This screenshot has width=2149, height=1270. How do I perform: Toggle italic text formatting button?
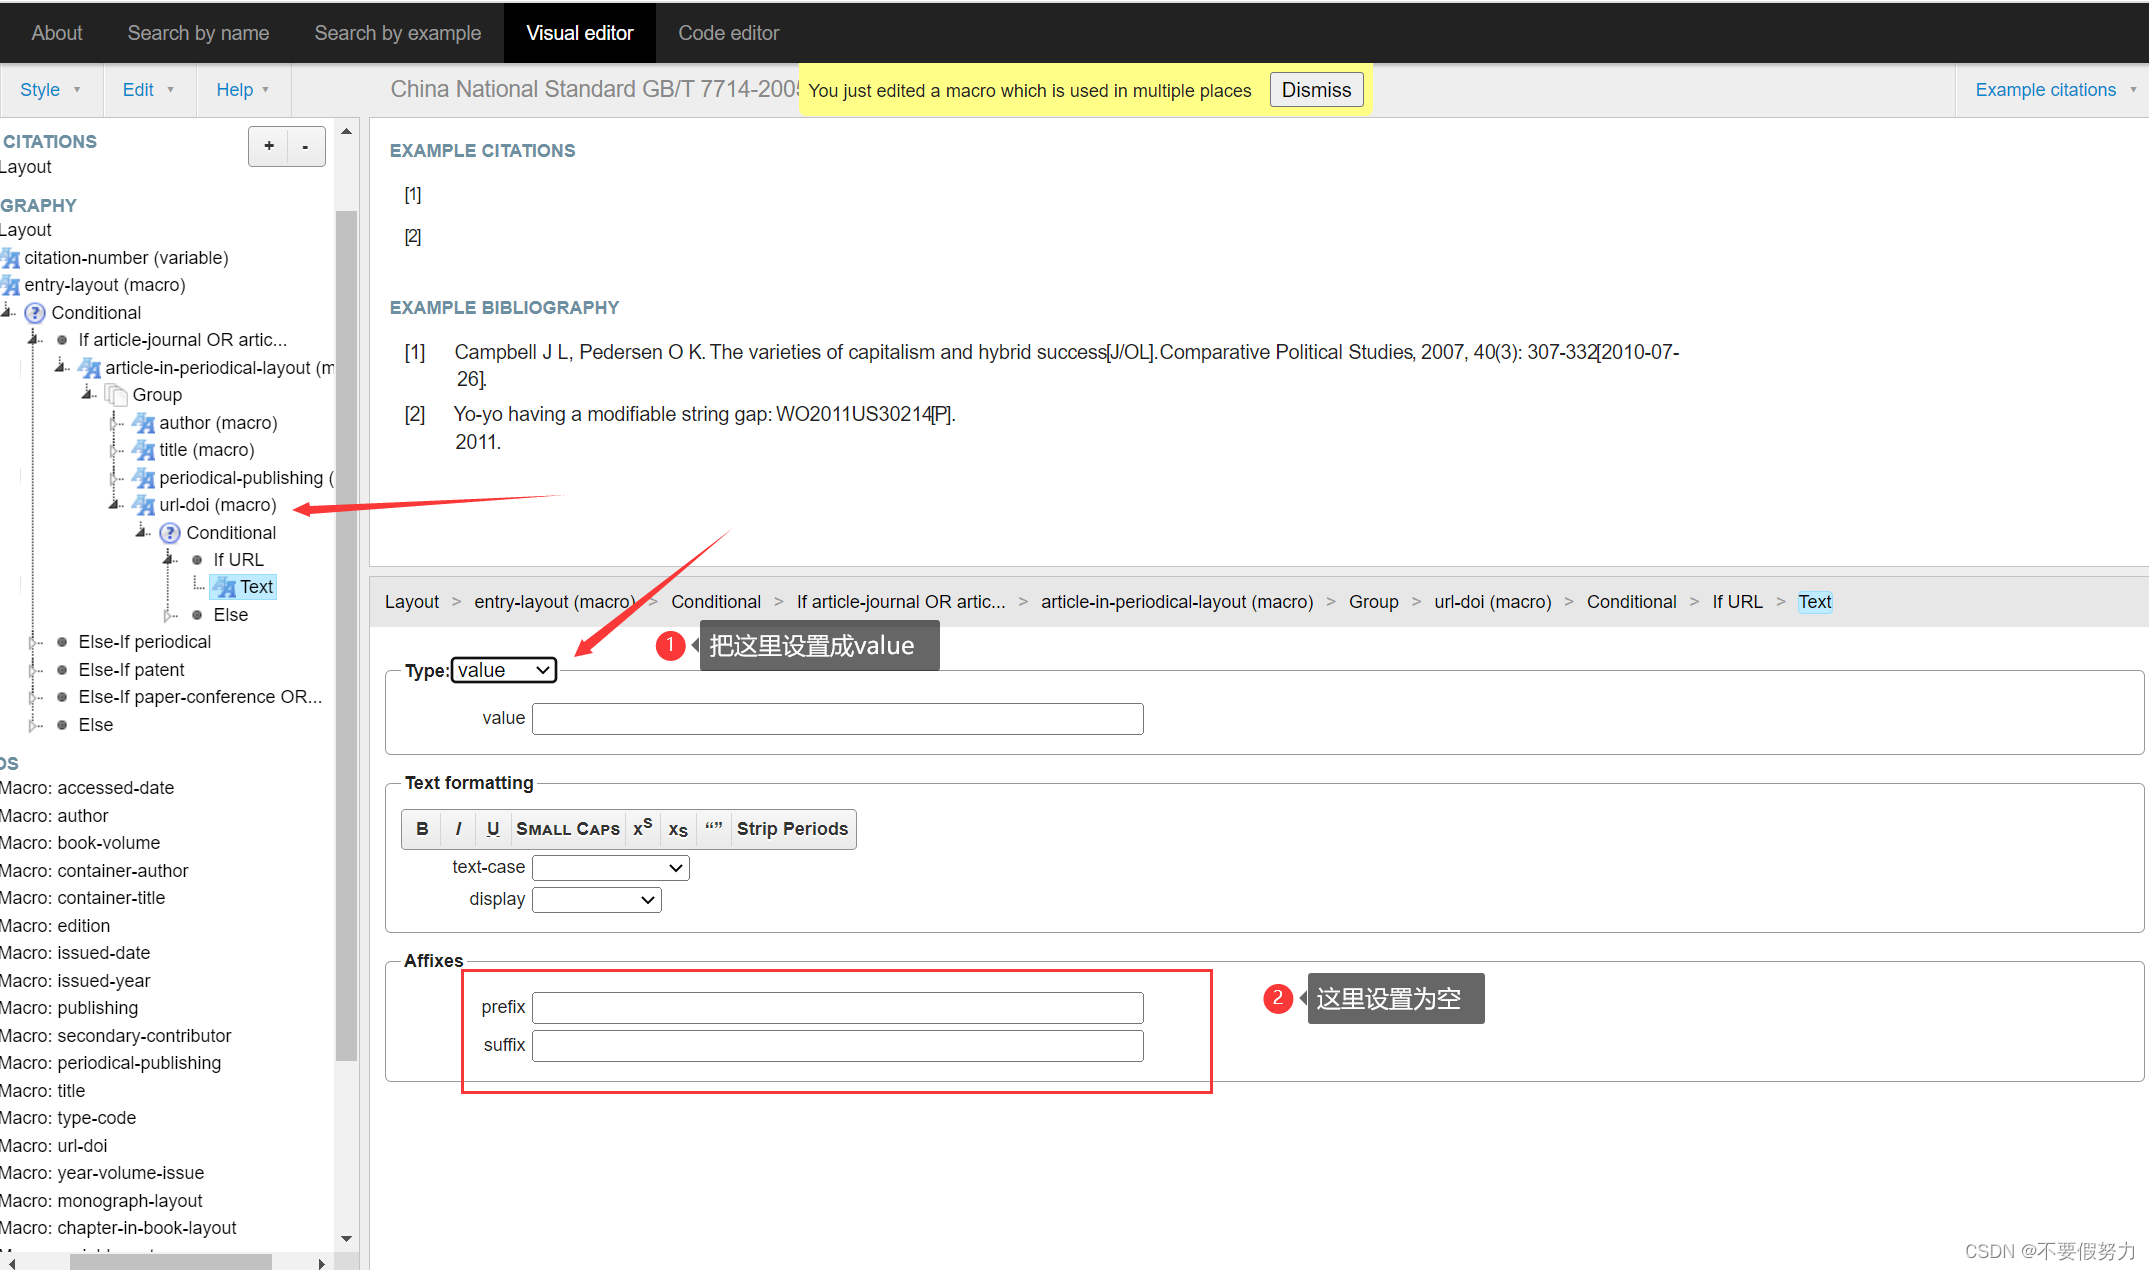(458, 829)
